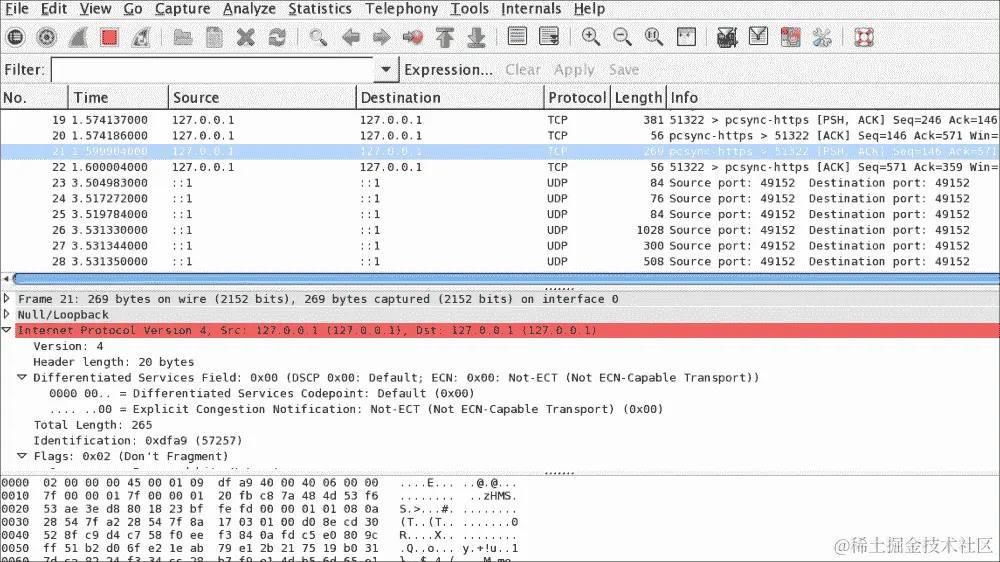Open the Telephony menu
The image size is (1000, 562).
(x=401, y=9)
